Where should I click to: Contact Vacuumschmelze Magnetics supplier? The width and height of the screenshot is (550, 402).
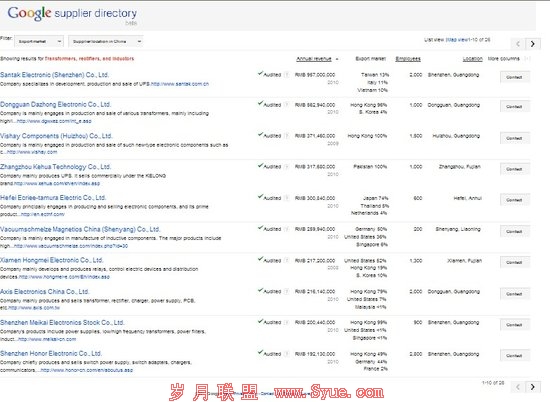pos(514,232)
